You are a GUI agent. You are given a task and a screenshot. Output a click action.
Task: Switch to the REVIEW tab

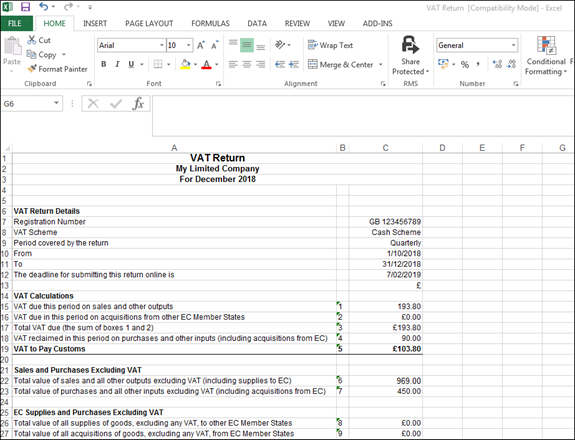coord(297,23)
